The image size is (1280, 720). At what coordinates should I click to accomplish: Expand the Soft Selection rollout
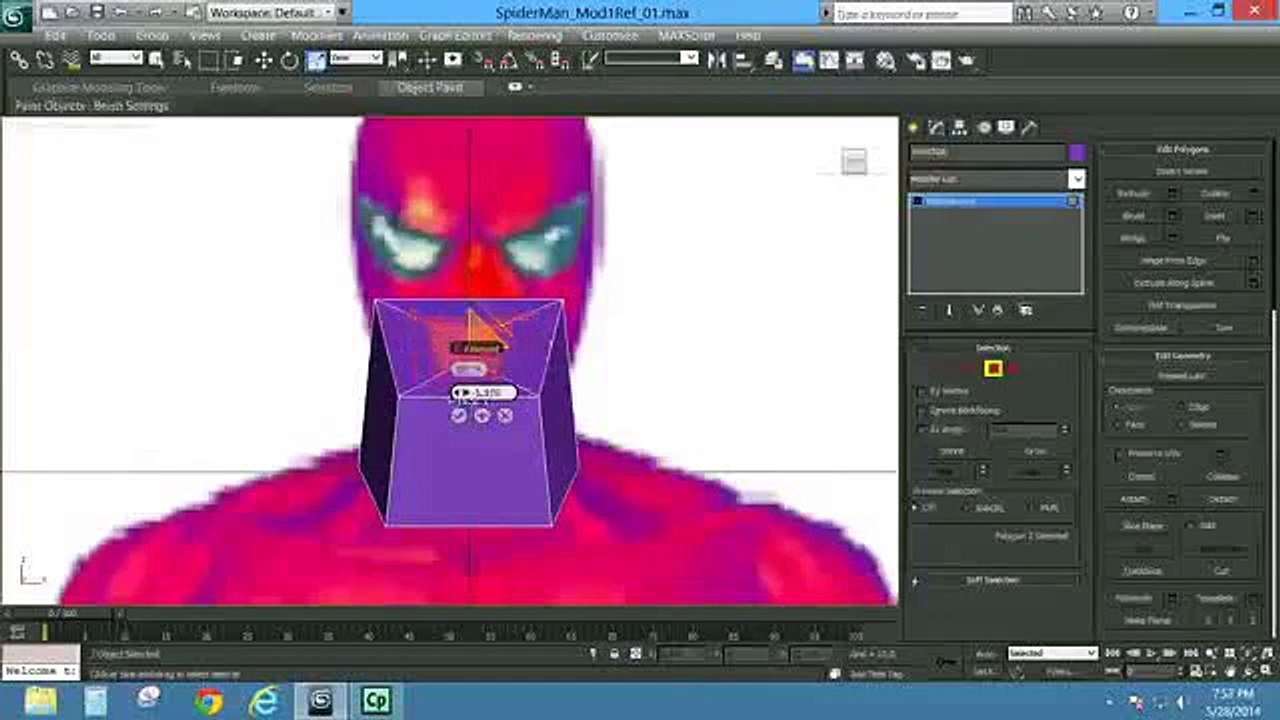click(994, 580)
